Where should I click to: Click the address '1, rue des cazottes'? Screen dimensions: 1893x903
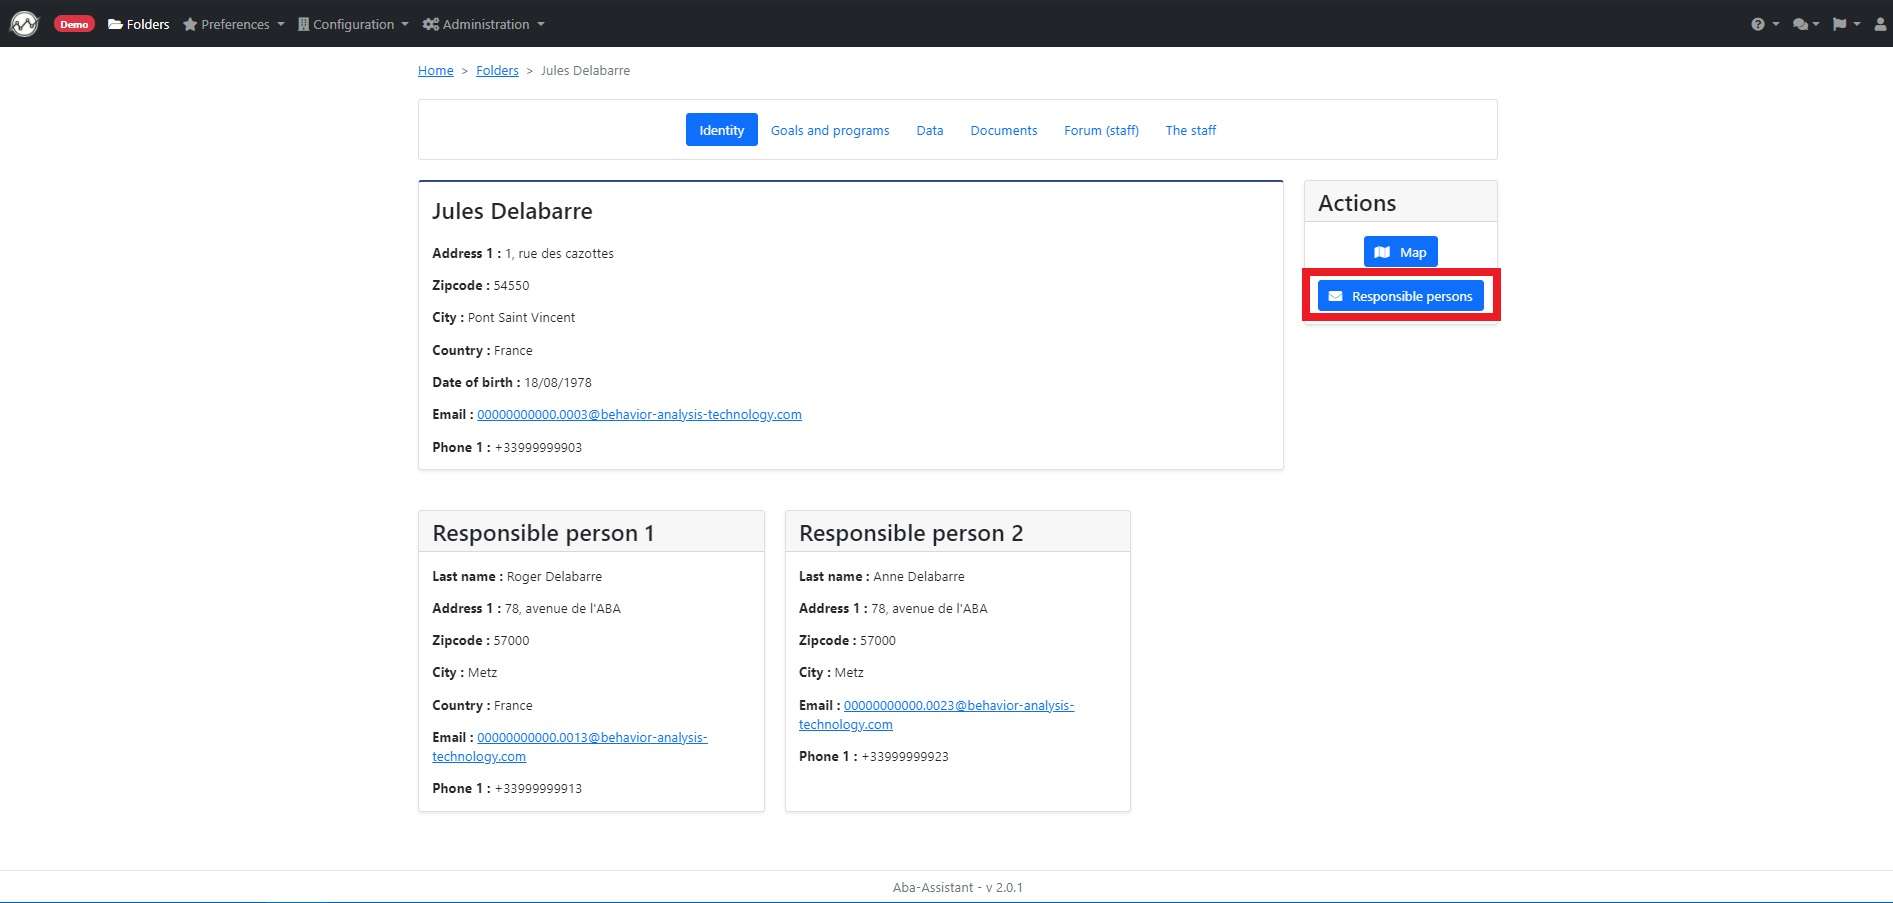click(559, 253)
